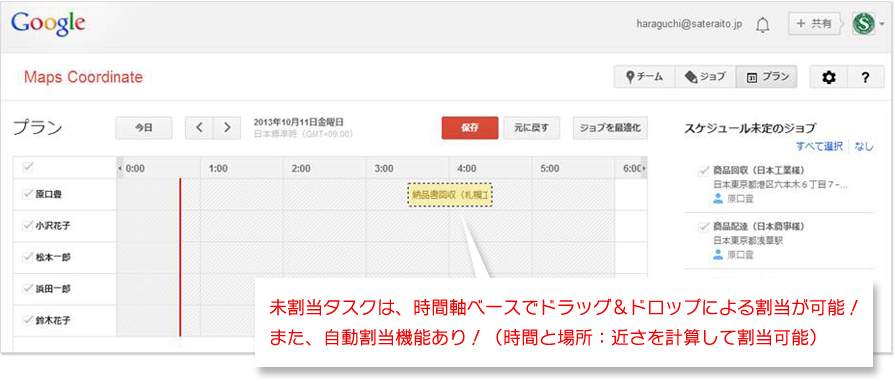Viewport: 894px width, 381px height.
Task: Toggle checkbox for 浜田一郎
Action: pos(27,289)
